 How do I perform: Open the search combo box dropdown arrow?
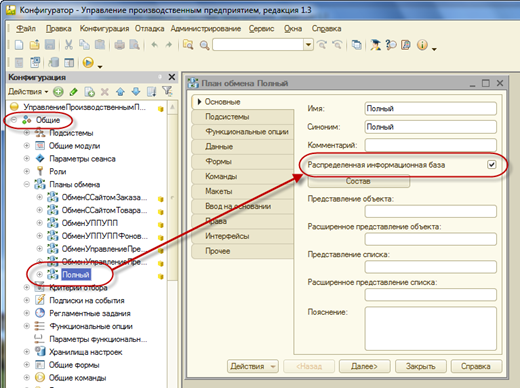(x=308, y=45)
